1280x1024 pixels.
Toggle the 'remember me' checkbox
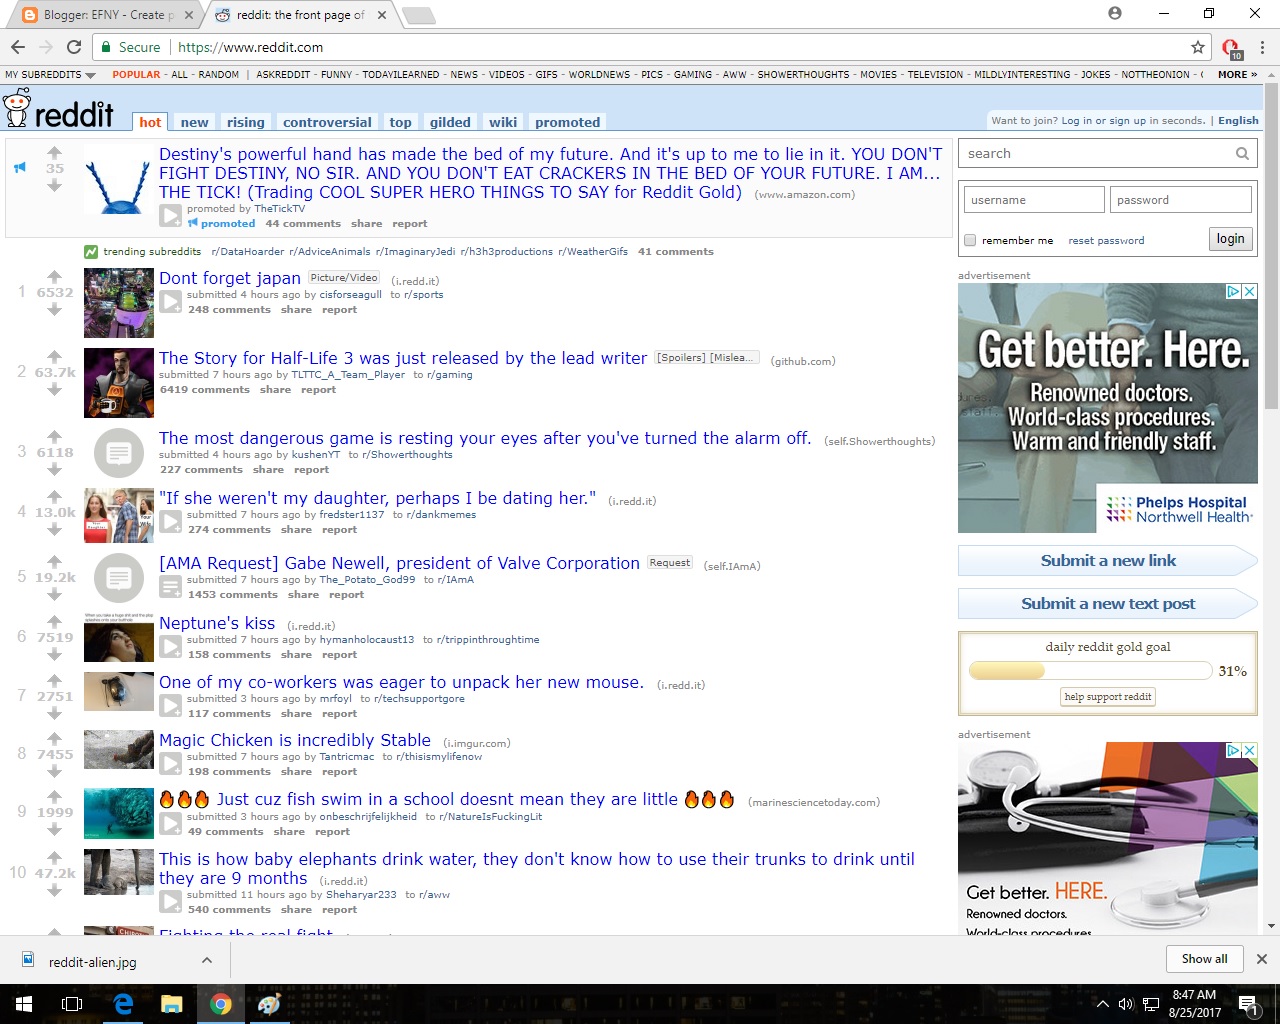(x=970, y=240)
